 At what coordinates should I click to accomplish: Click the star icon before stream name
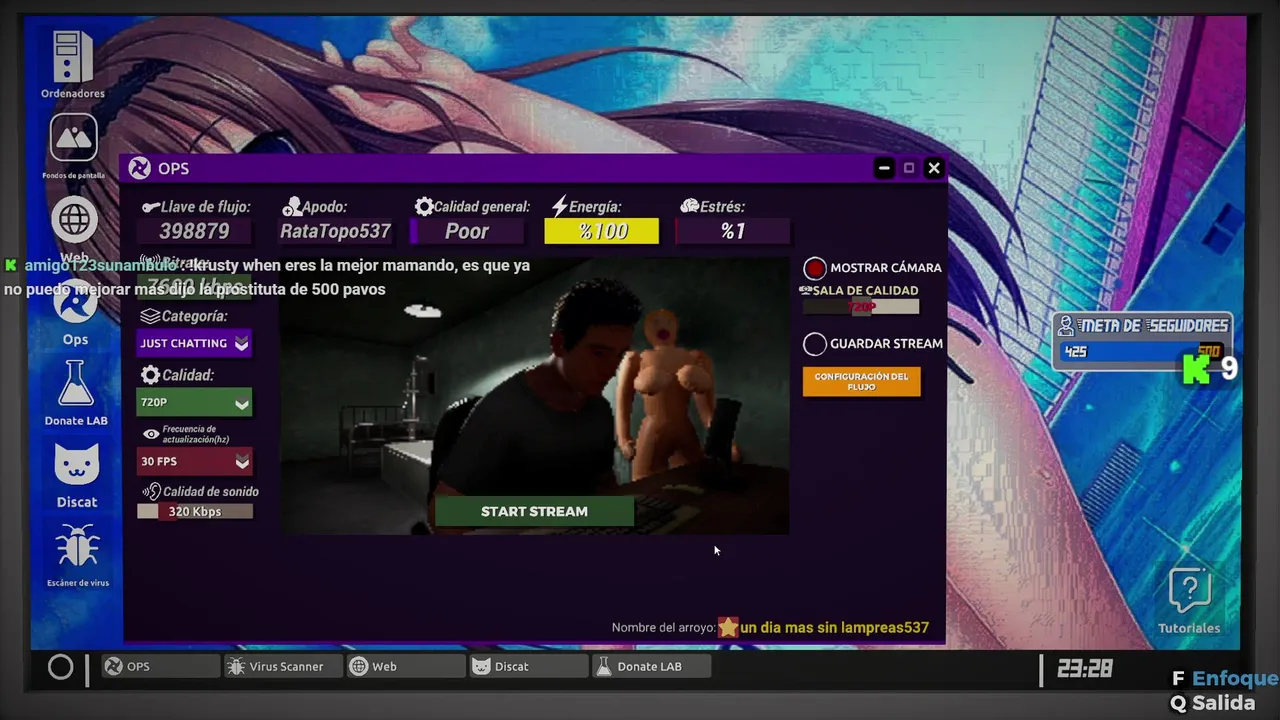tap(728, 627)
